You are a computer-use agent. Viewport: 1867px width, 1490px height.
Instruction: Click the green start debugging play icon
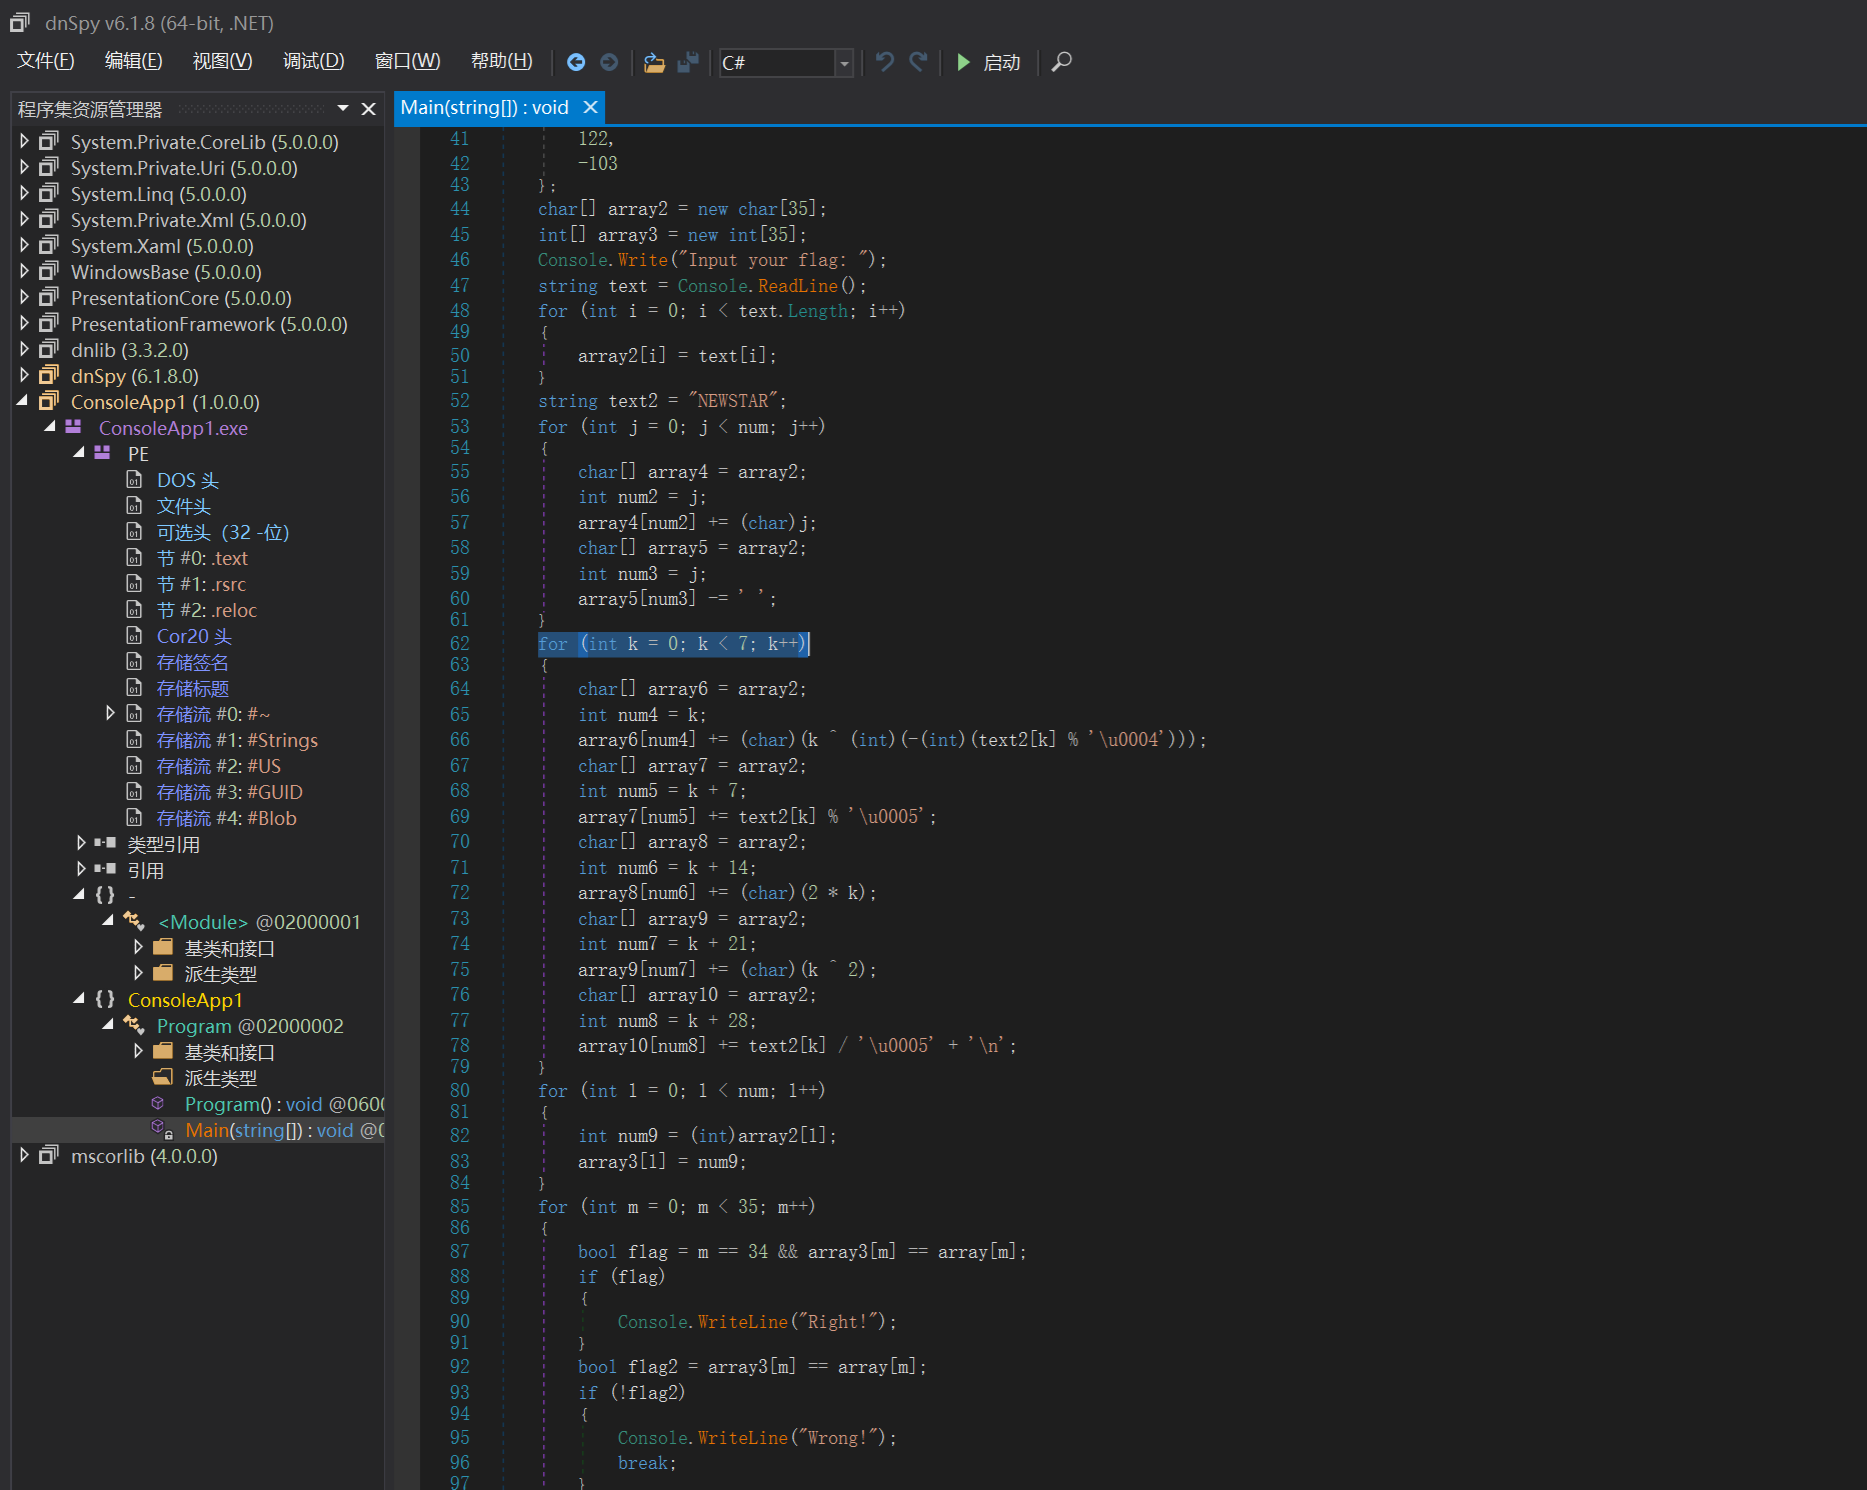[963, 62]
